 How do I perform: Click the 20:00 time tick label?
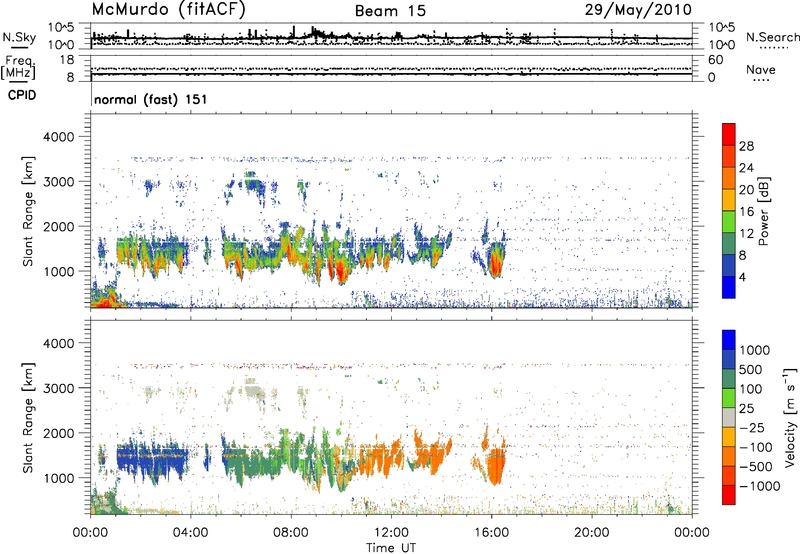pos(591,533)
